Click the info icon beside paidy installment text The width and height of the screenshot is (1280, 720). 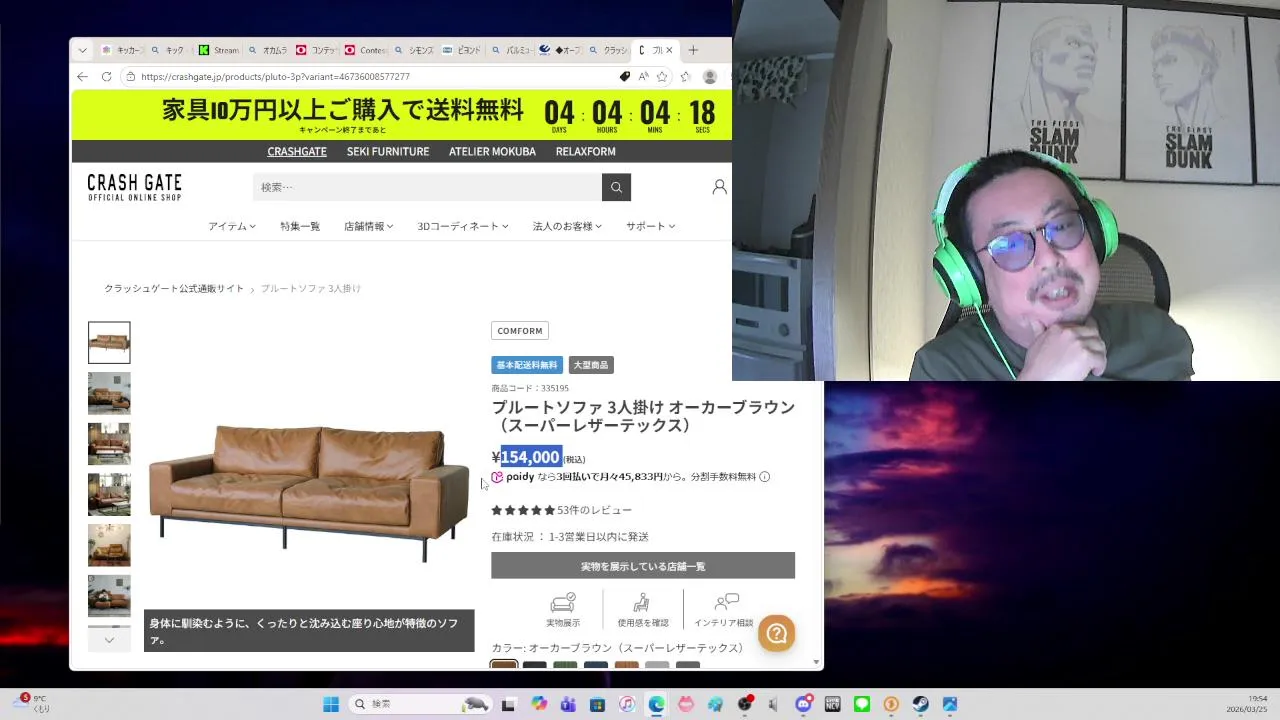tap(765, 477)
